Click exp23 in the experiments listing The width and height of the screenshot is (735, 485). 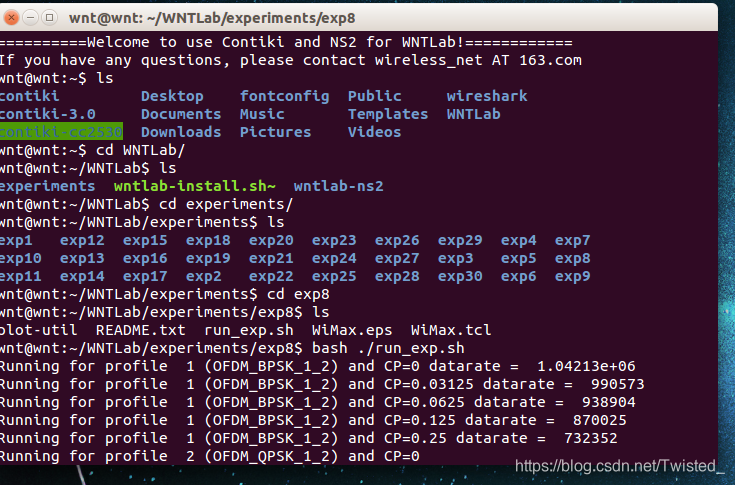tap(334, 241)
